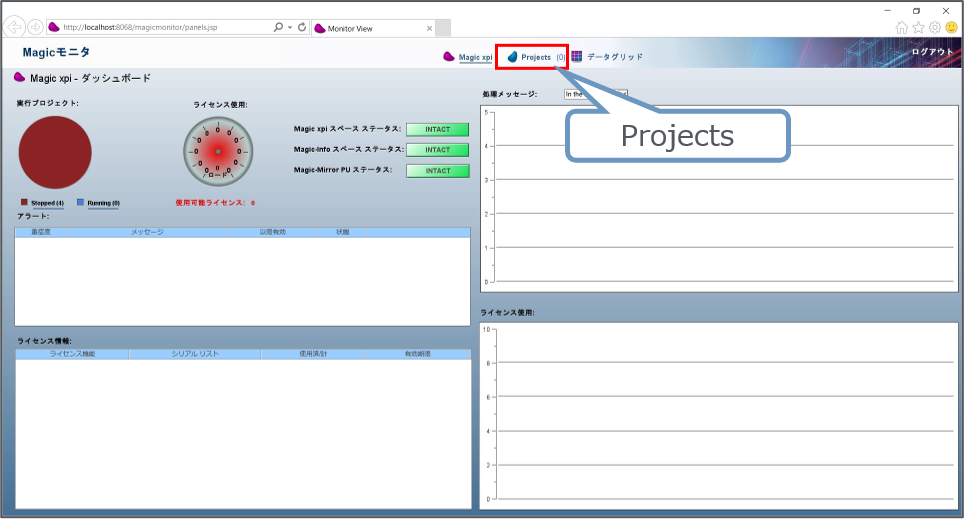Toggle the Stopped (4) legend item

[46, 203]
